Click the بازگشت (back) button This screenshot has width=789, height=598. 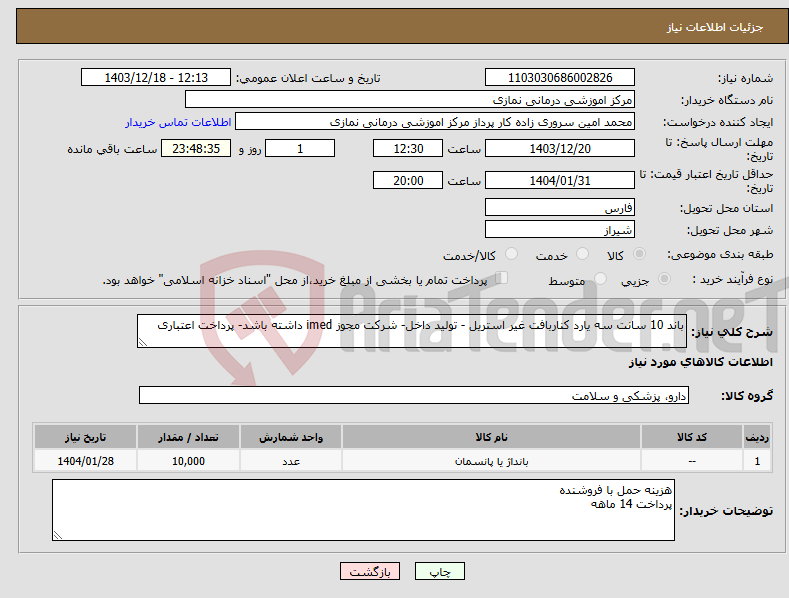point(370,571)
